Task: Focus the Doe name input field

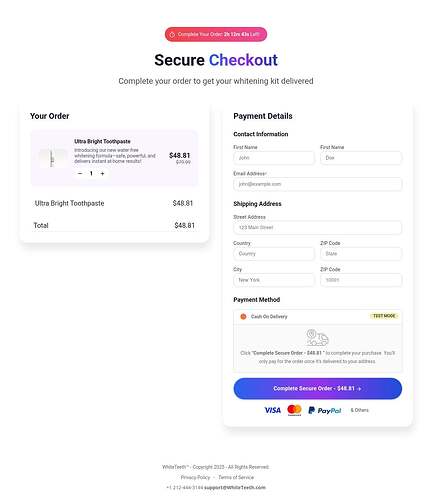Action: click(361, 158)
